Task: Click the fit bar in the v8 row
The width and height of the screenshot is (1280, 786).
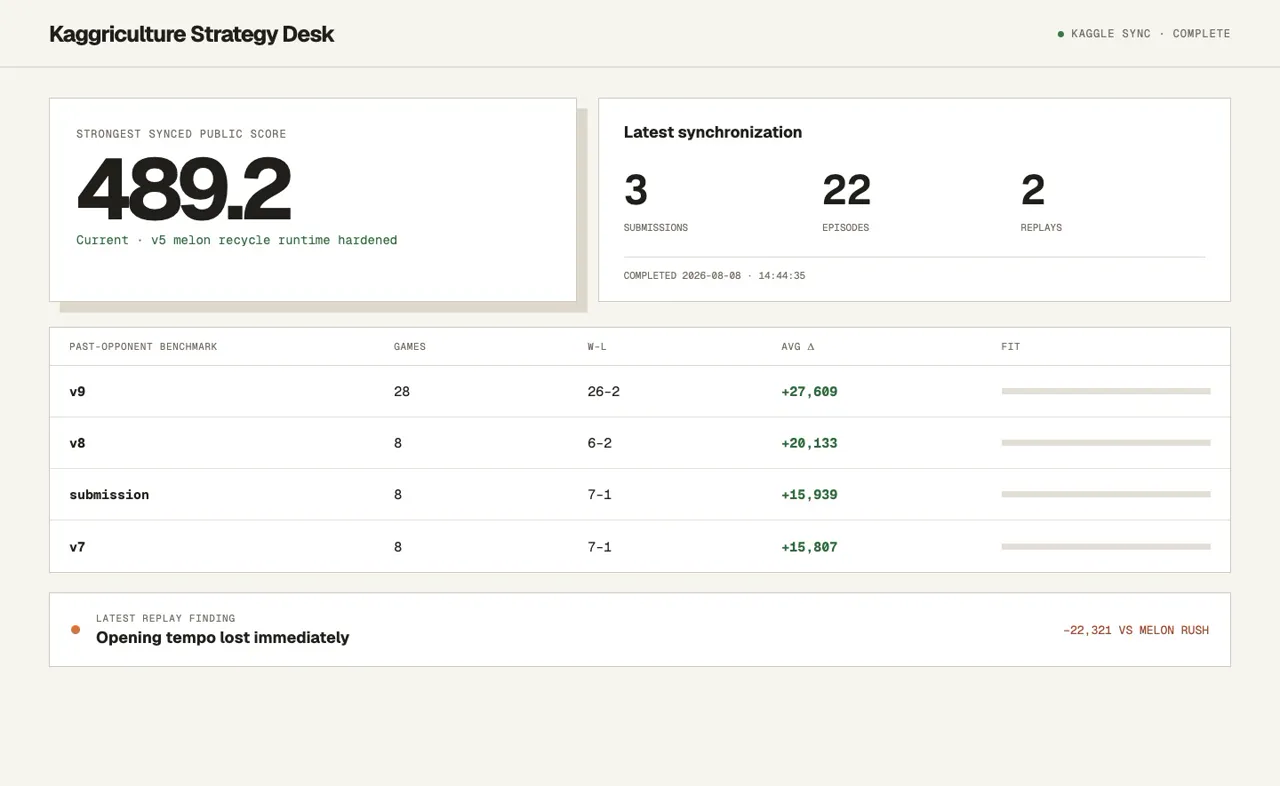Action: (1106, 442)
